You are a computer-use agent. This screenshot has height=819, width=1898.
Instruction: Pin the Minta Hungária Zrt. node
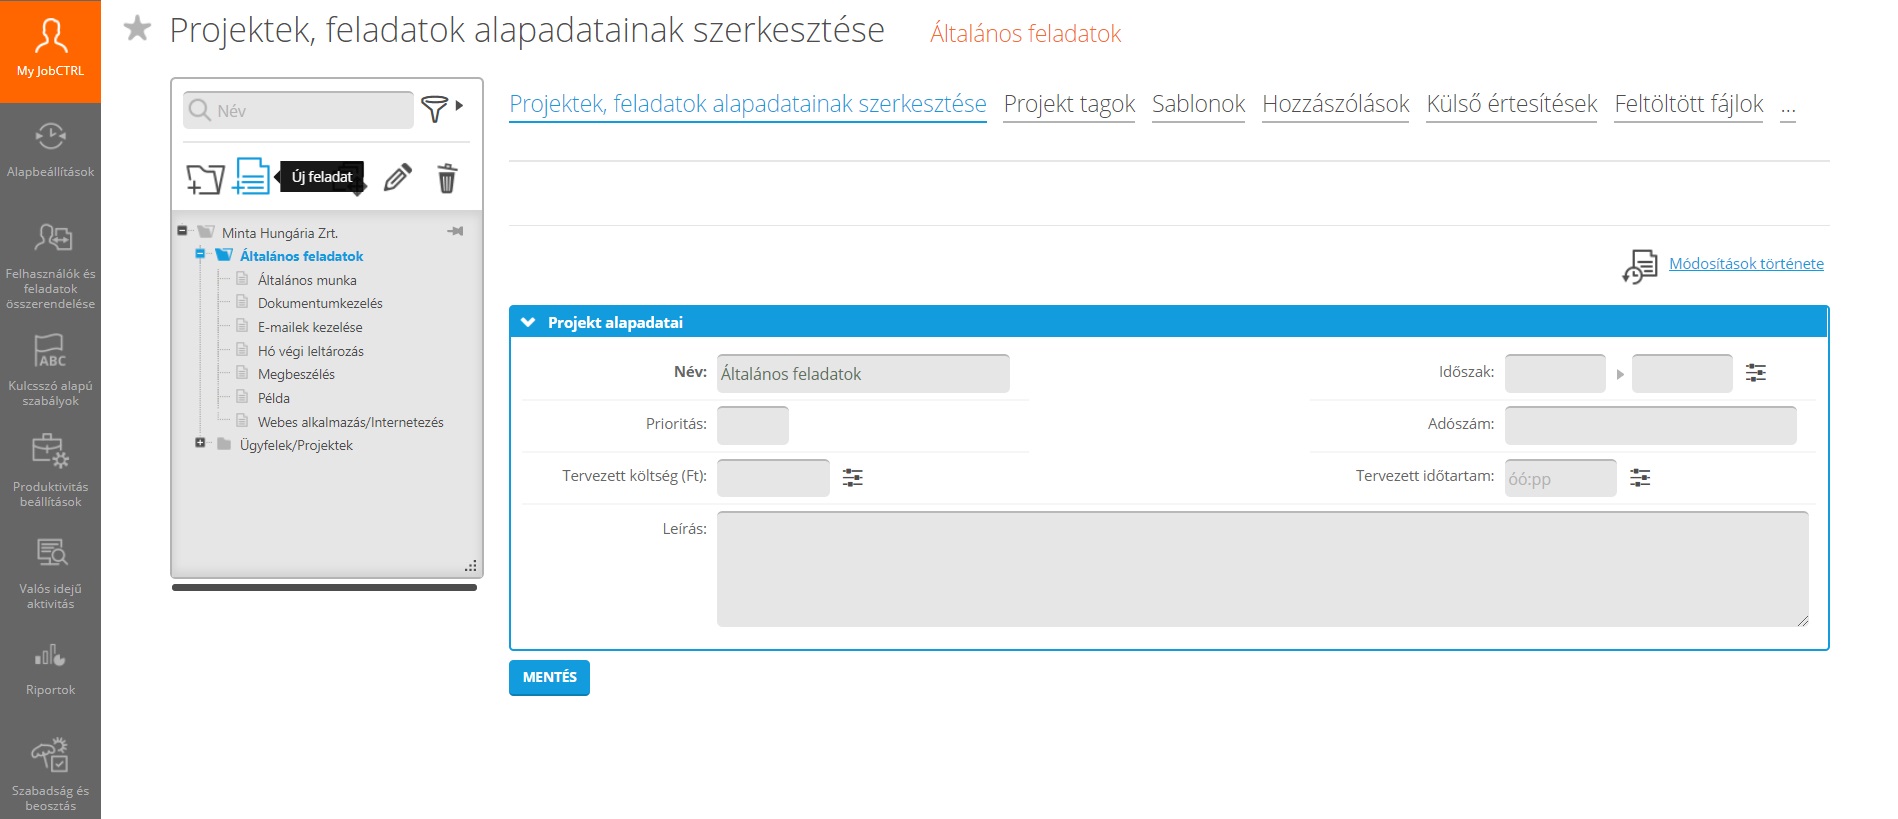(455, 231)
